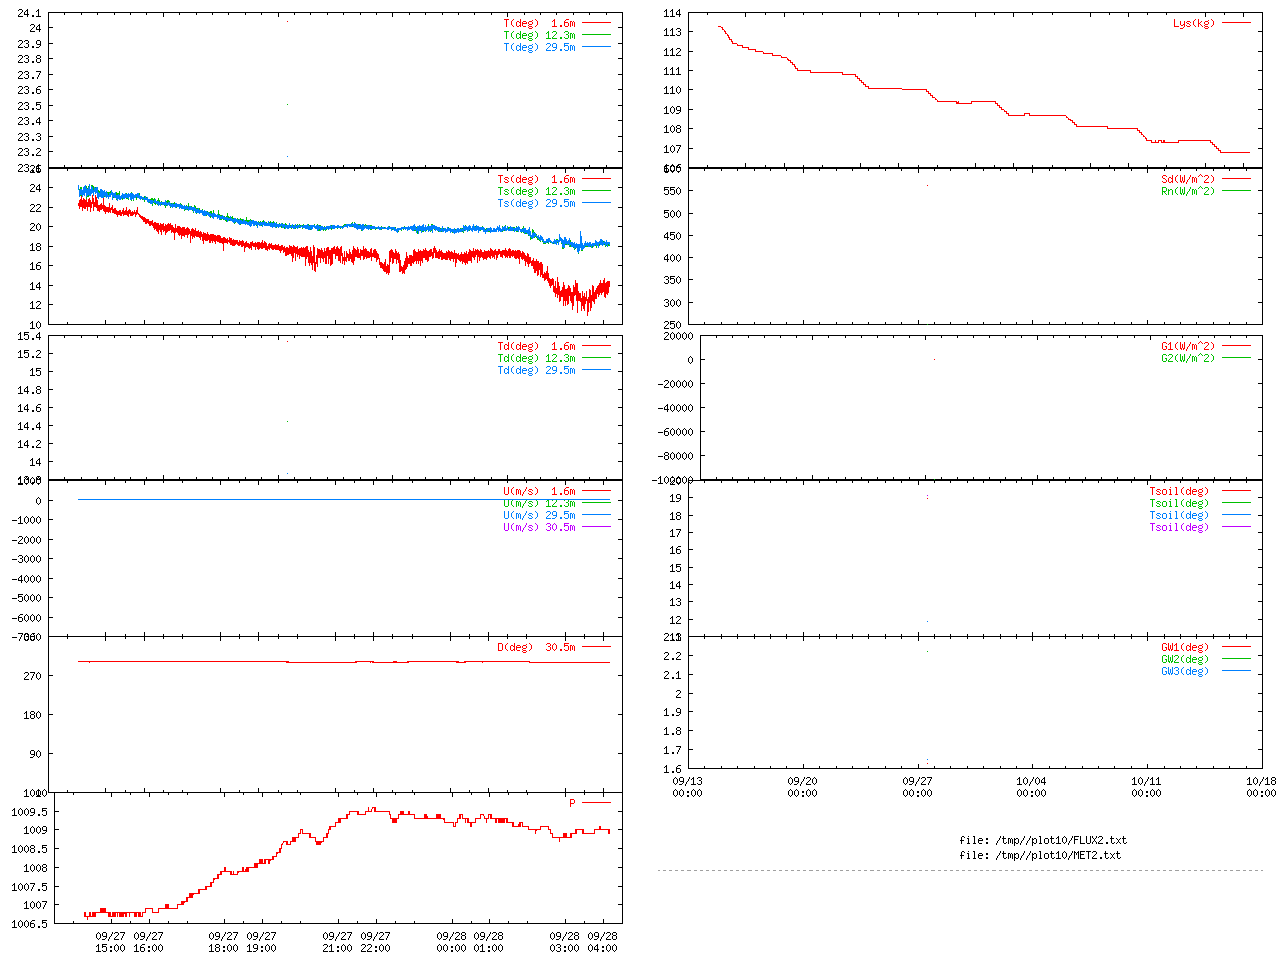Click the '10/11 00:00' date axis label
The image size is (1280, 960).
coord(1146,787)
